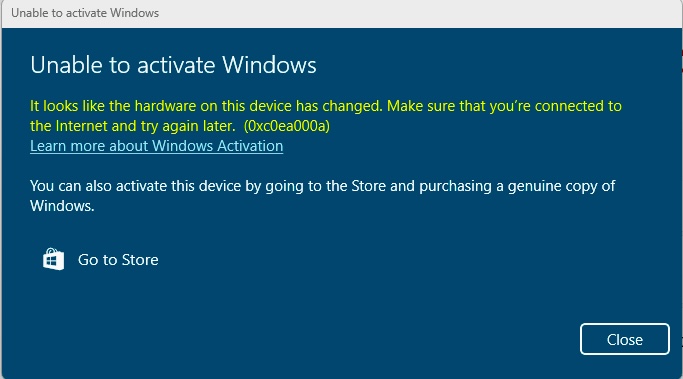This screenshot has width=683, height=379.
Task: Click the Close button
Action: 625,339
